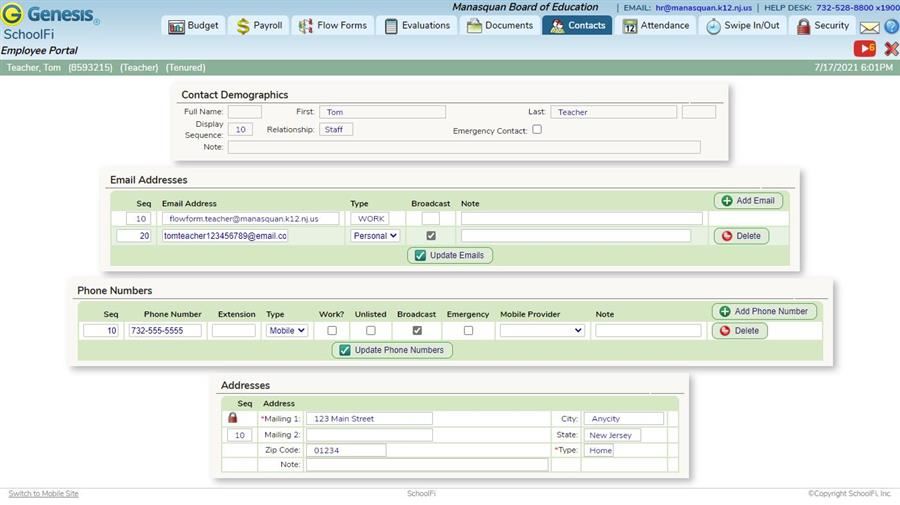Delete the tomteacher personal email row
Viewport: 900px width, 505px height.
click(741, 236)
